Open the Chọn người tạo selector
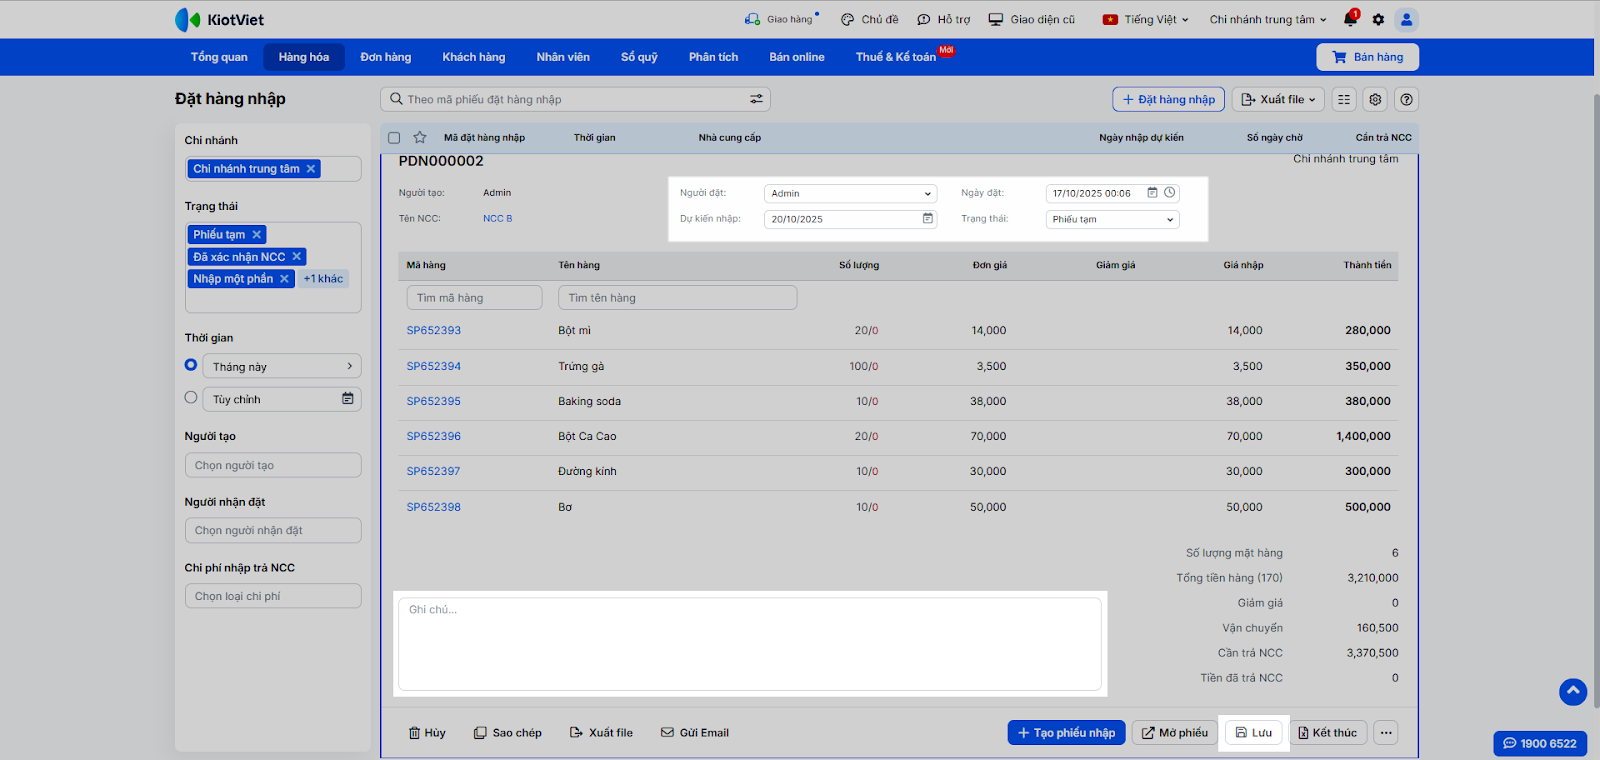 (x=273, y=465)
